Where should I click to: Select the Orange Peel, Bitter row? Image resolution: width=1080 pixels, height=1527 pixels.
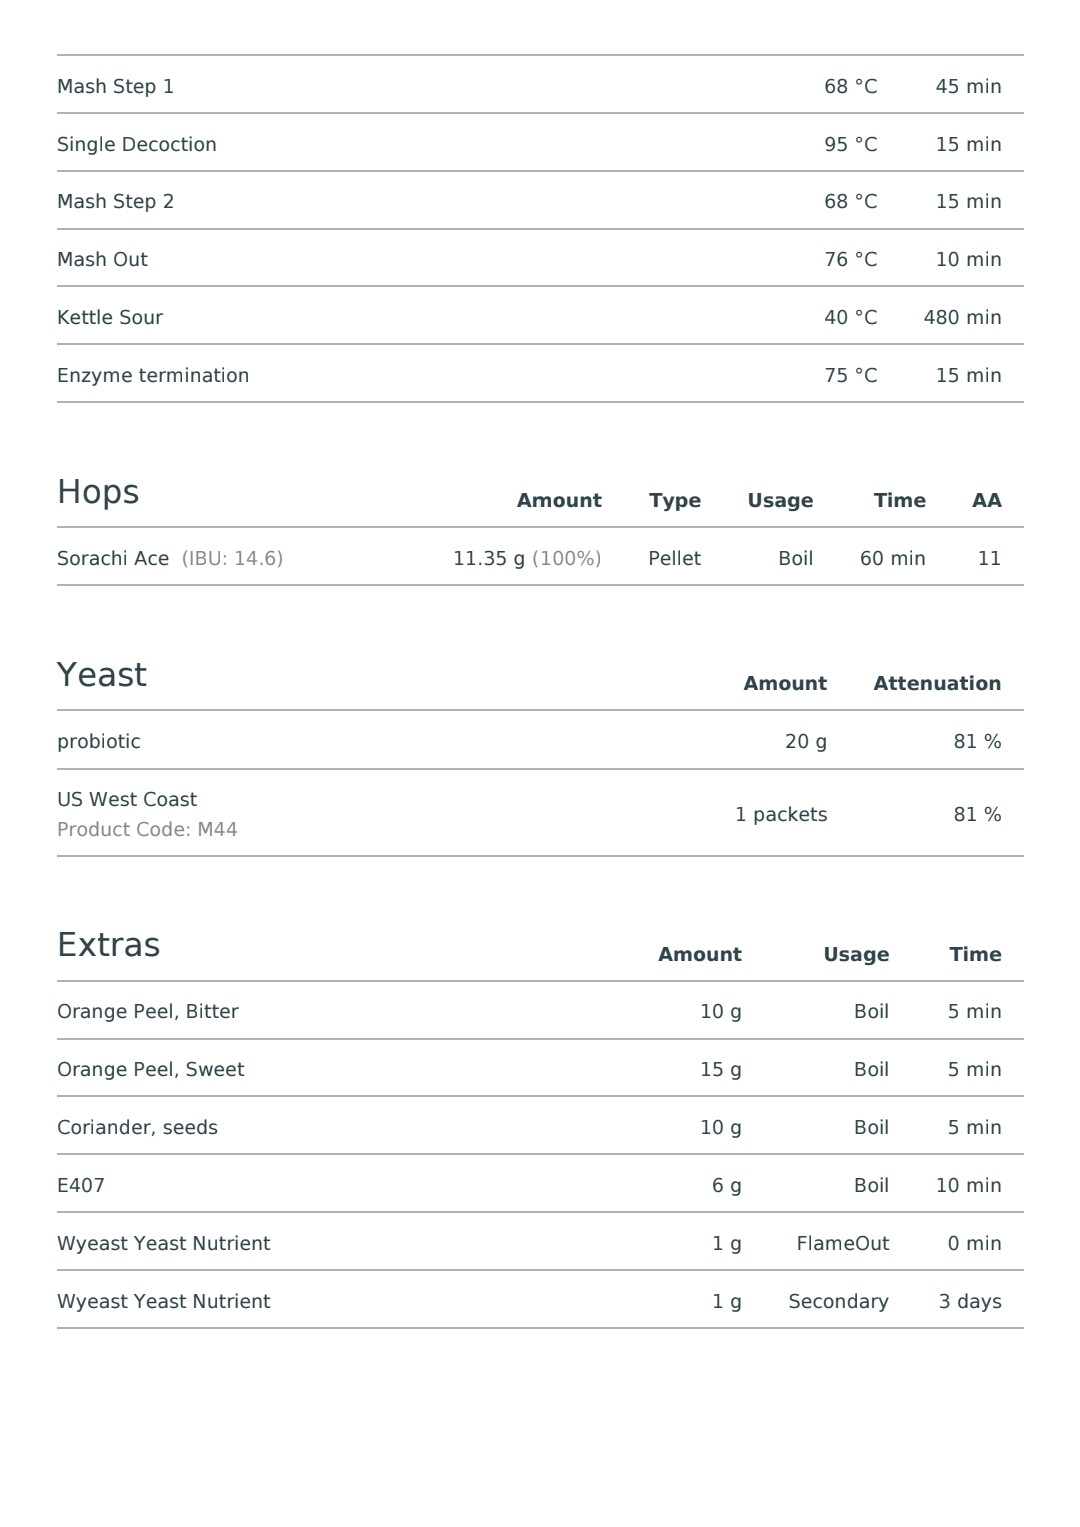(540, 1010)
